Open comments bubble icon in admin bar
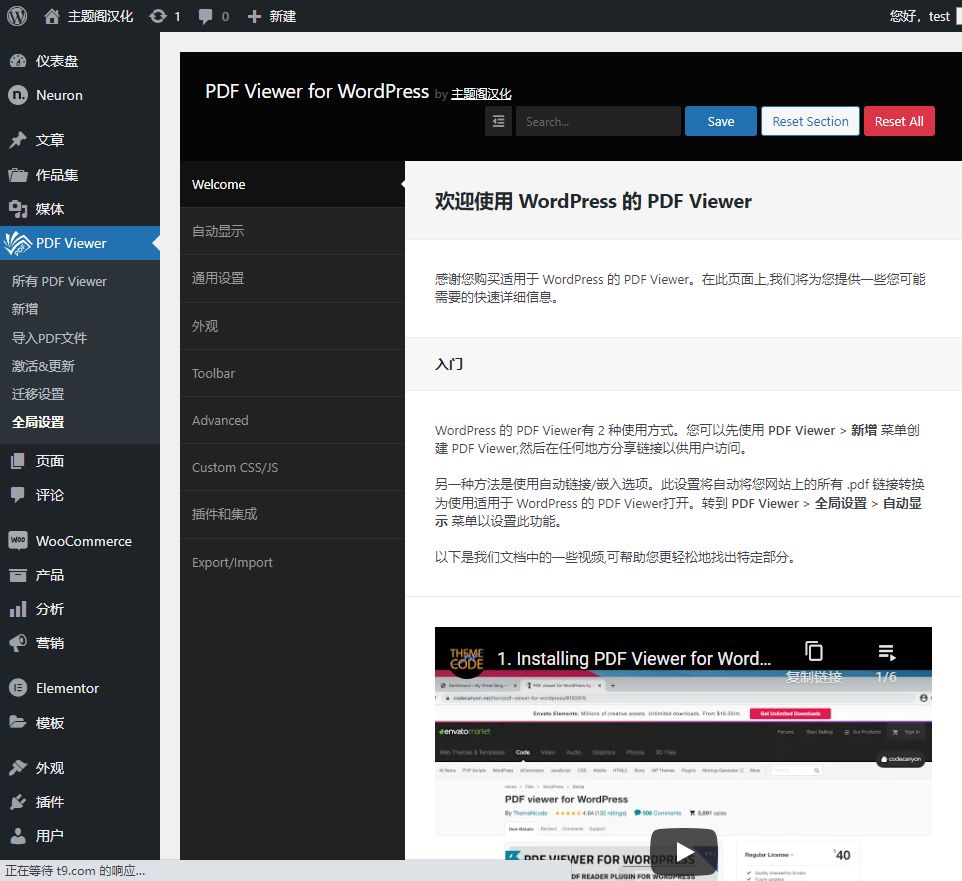 [206, 17]
